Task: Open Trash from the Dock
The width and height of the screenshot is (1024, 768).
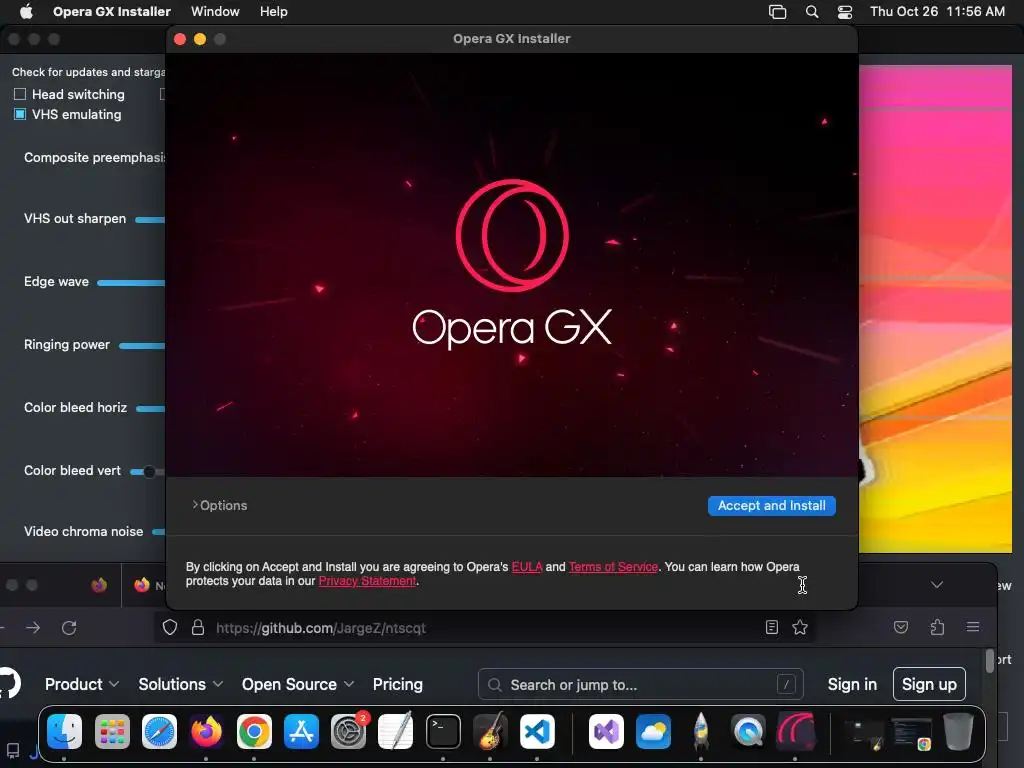Action: point(958,731)
